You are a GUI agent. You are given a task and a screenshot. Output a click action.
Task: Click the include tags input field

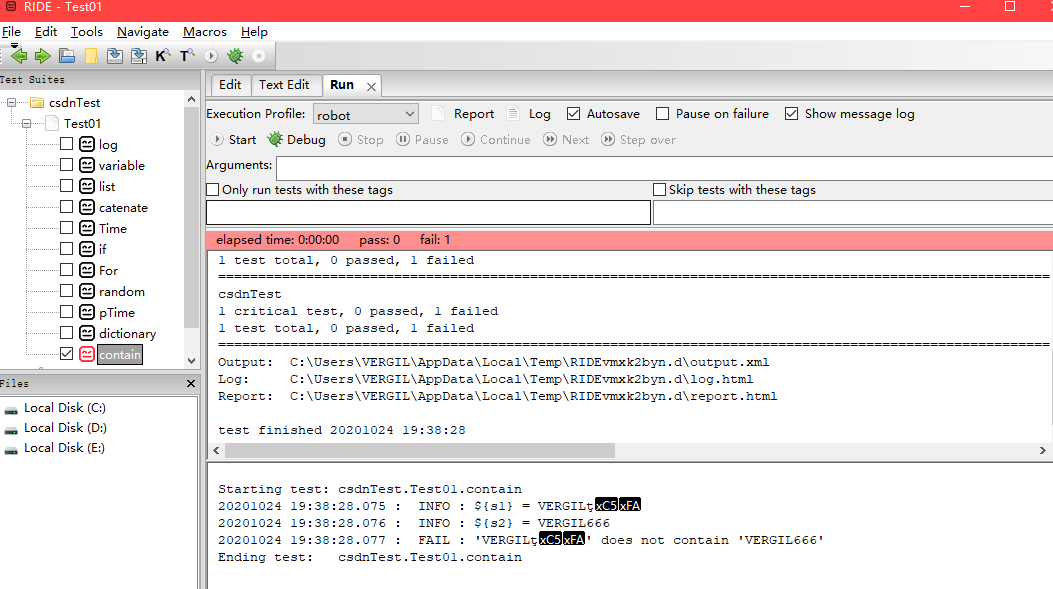pos(428,212)
